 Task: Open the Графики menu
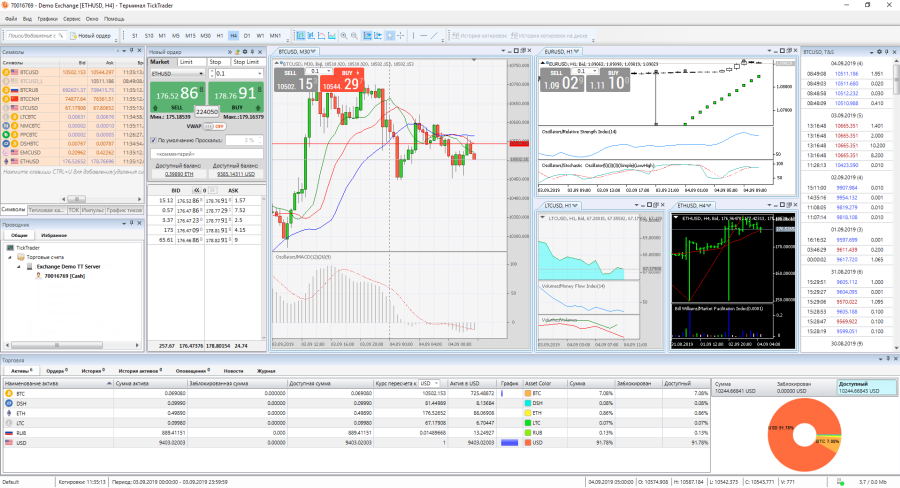48,19
